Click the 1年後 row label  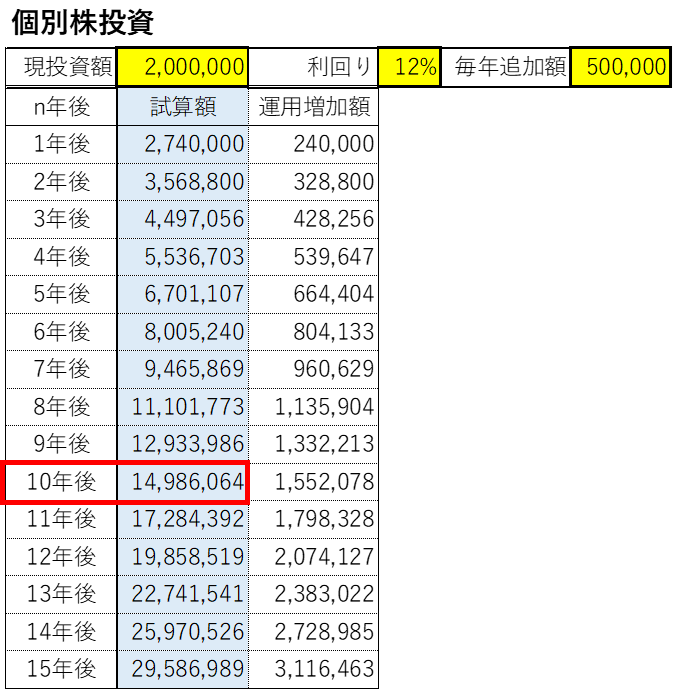pos(61,144)
